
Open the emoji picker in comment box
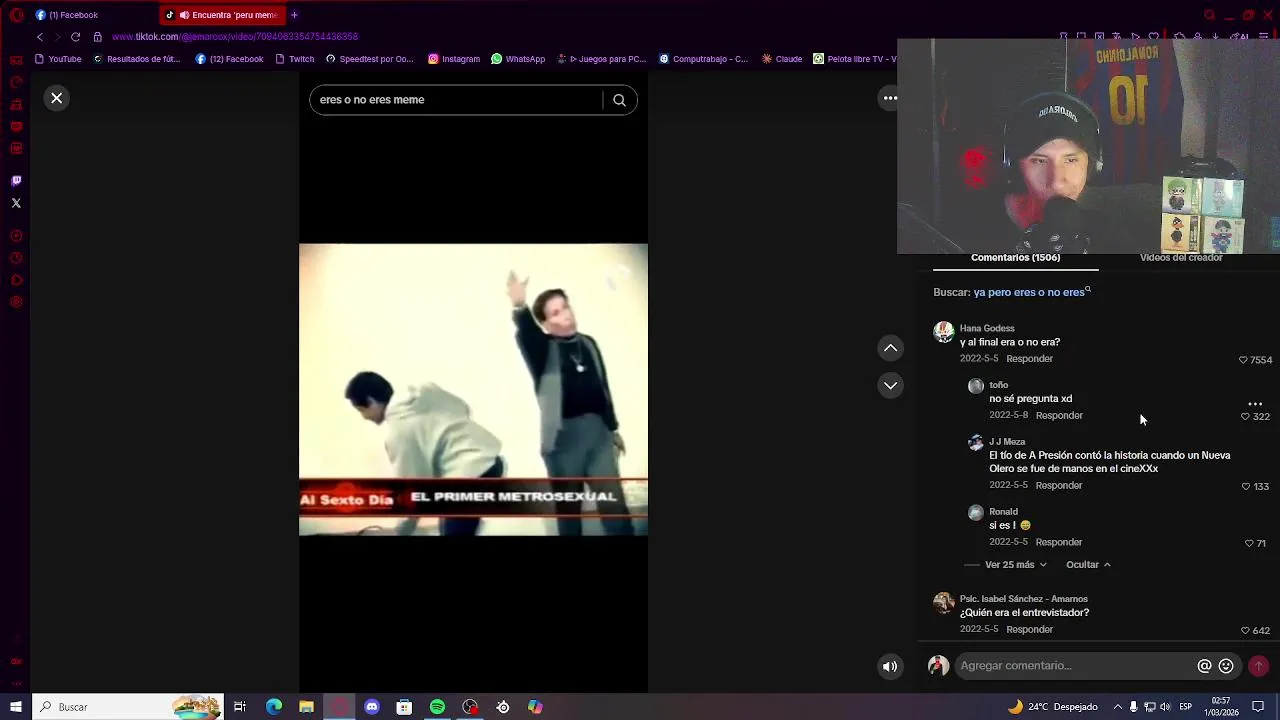1226,666
